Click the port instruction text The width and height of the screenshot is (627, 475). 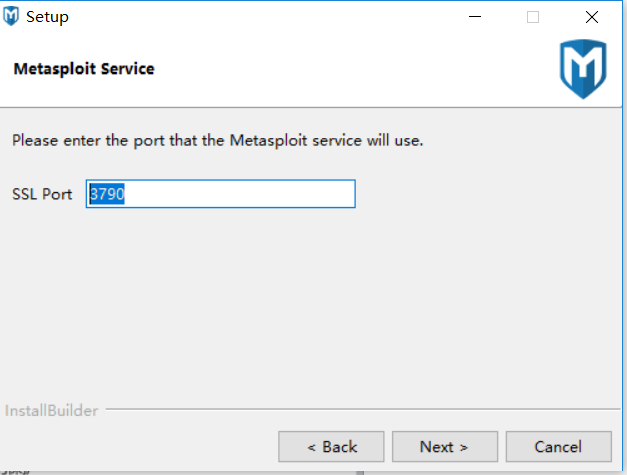click(218, 140)
